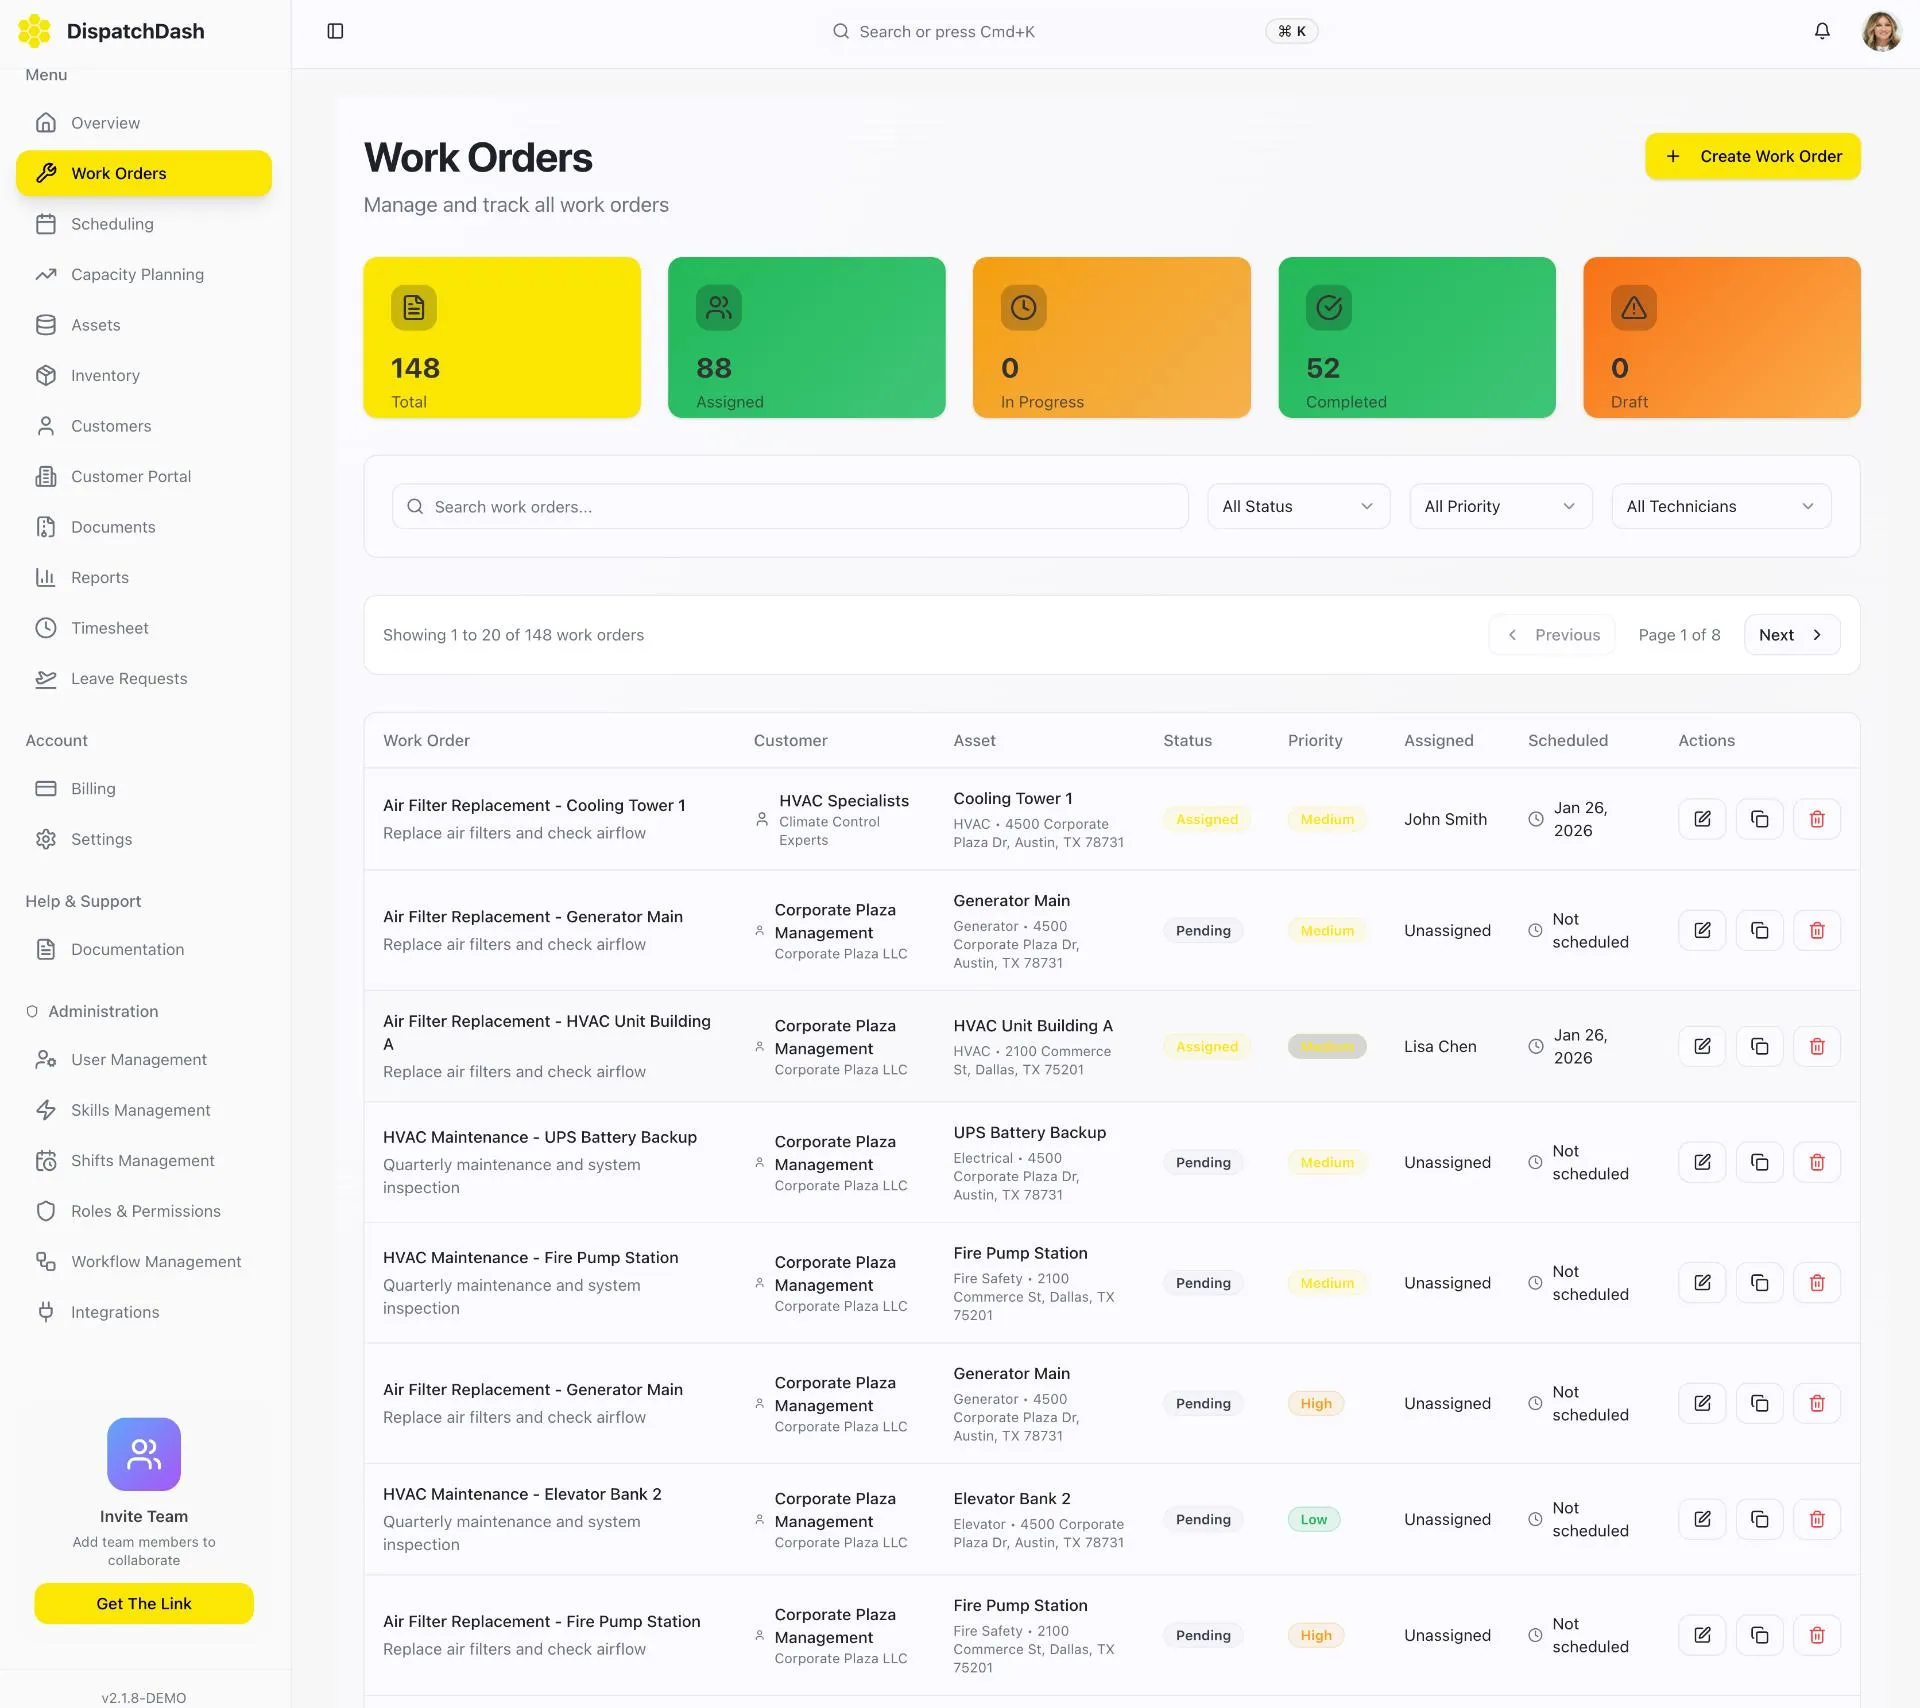Click the Get The Link button
The width and height of the screenshot is (1920, 1708).
144,1603
